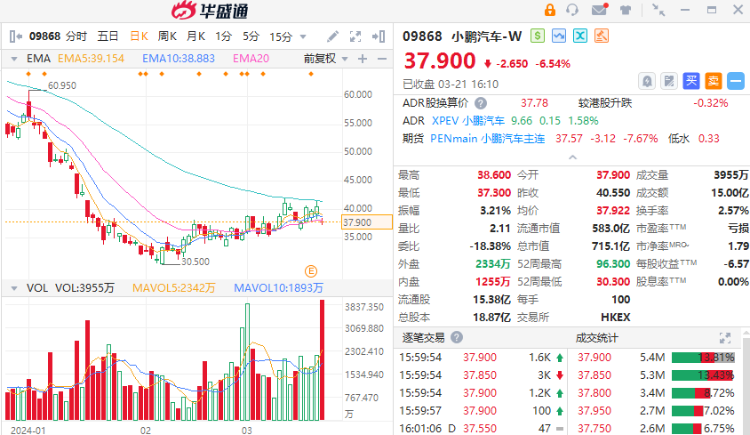Click the help icon next to 逐笔交易
The image size is (750, 435).
click(x=457, y=337)
